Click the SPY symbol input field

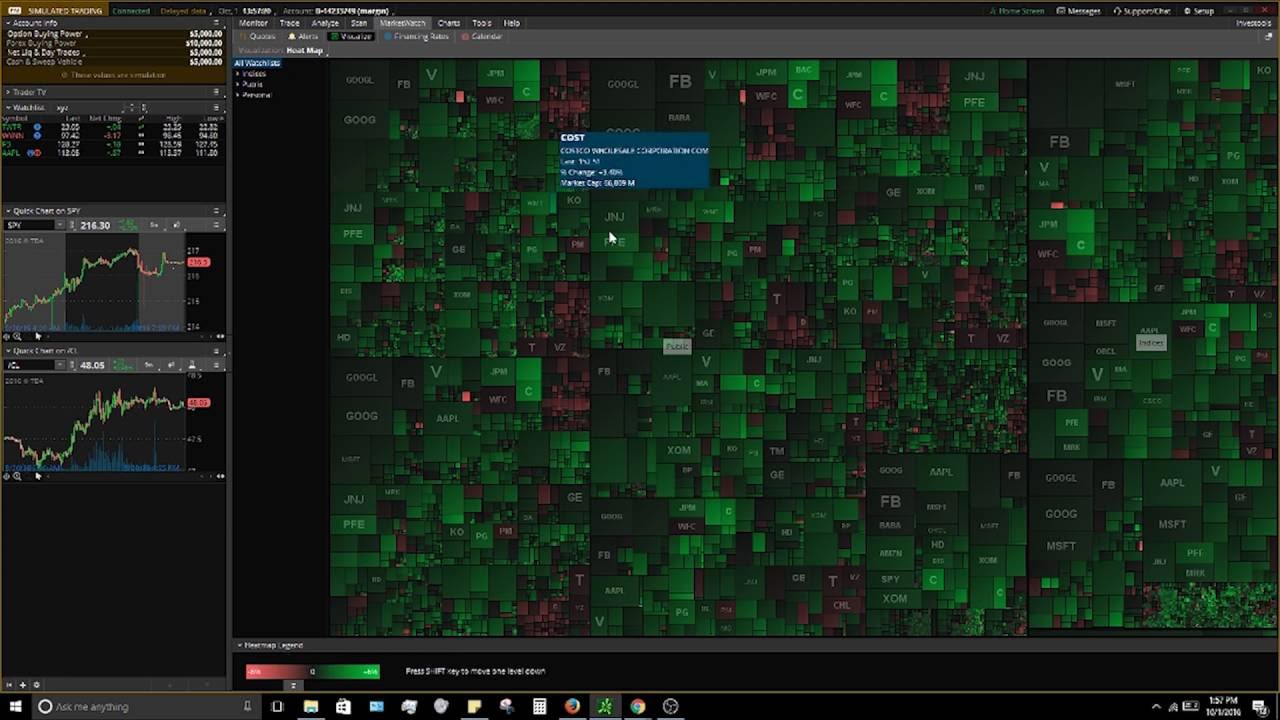point(29,225)
